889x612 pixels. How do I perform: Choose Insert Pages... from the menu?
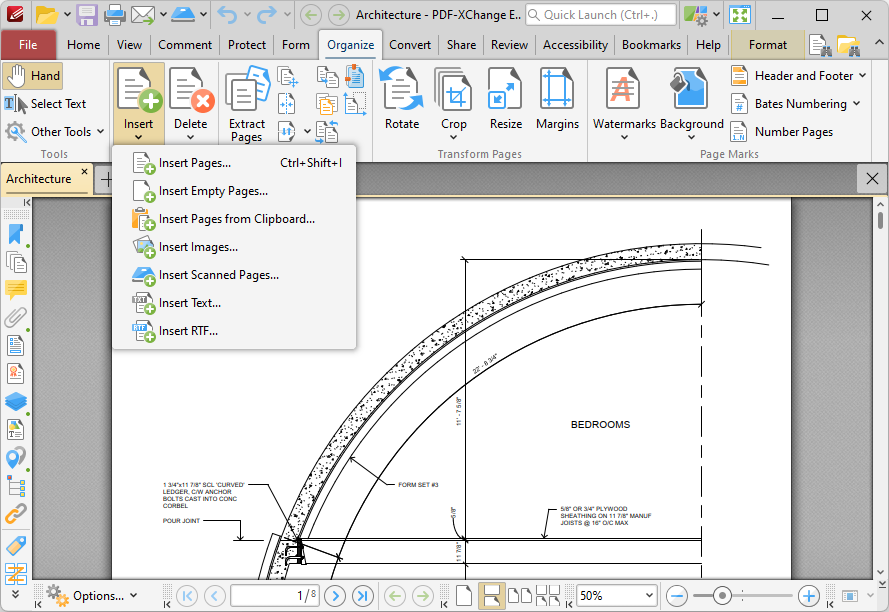234,163
